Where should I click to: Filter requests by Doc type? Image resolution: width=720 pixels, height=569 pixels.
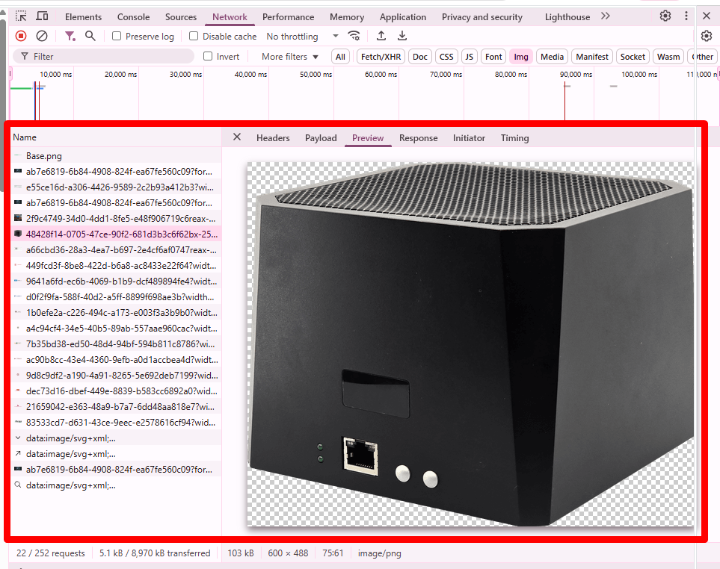click(420, 56)
